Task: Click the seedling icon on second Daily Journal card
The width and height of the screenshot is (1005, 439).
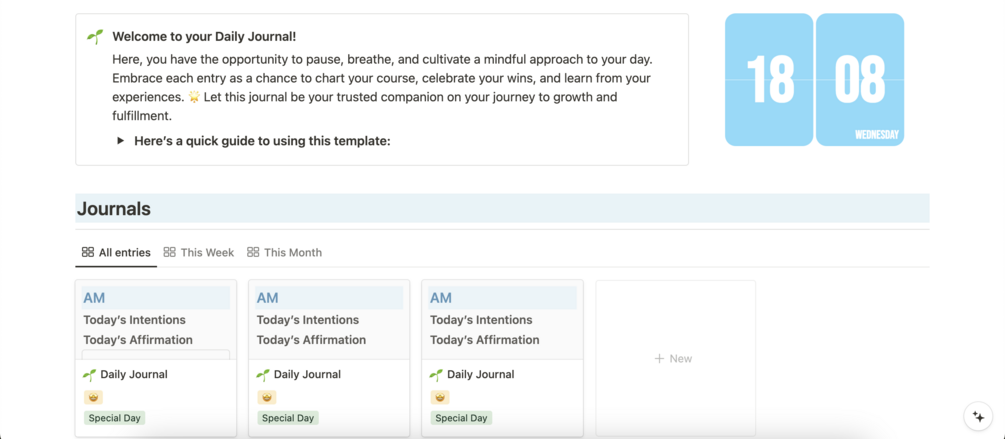Action: click(x=263, y=375)
